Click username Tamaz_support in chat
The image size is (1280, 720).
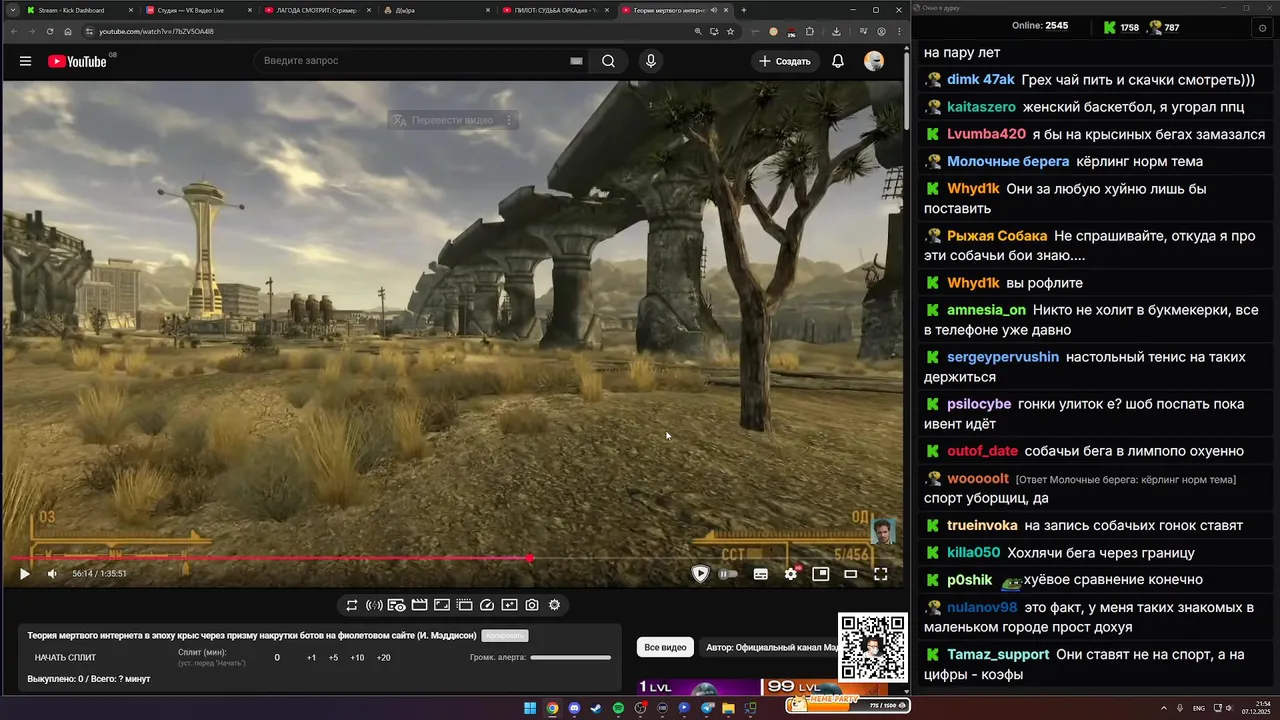click(x=998, y=655)
